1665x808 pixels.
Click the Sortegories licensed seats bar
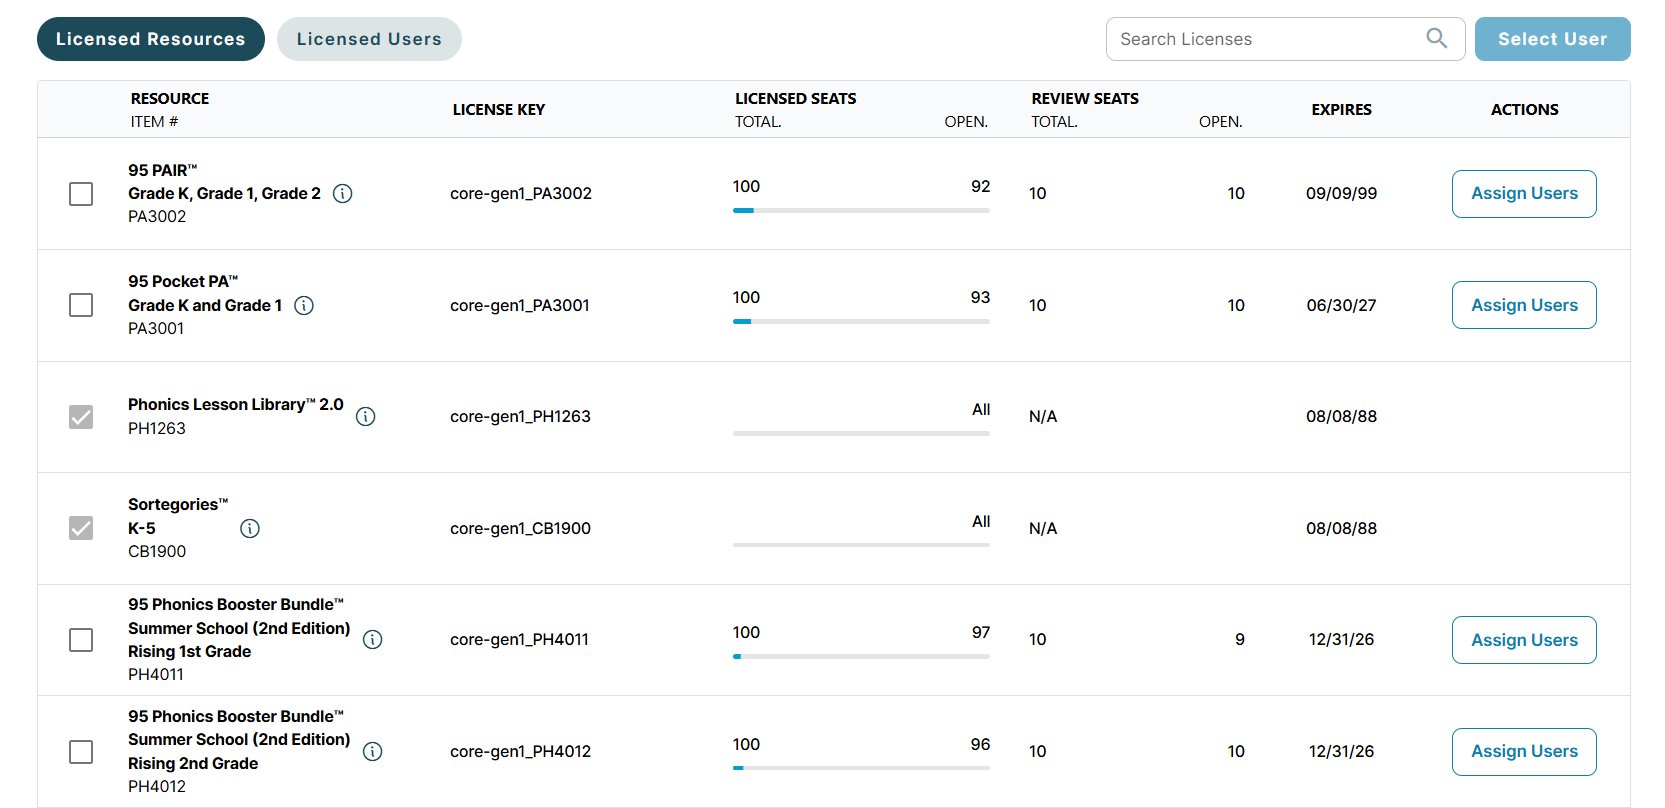tap(861, 545)
